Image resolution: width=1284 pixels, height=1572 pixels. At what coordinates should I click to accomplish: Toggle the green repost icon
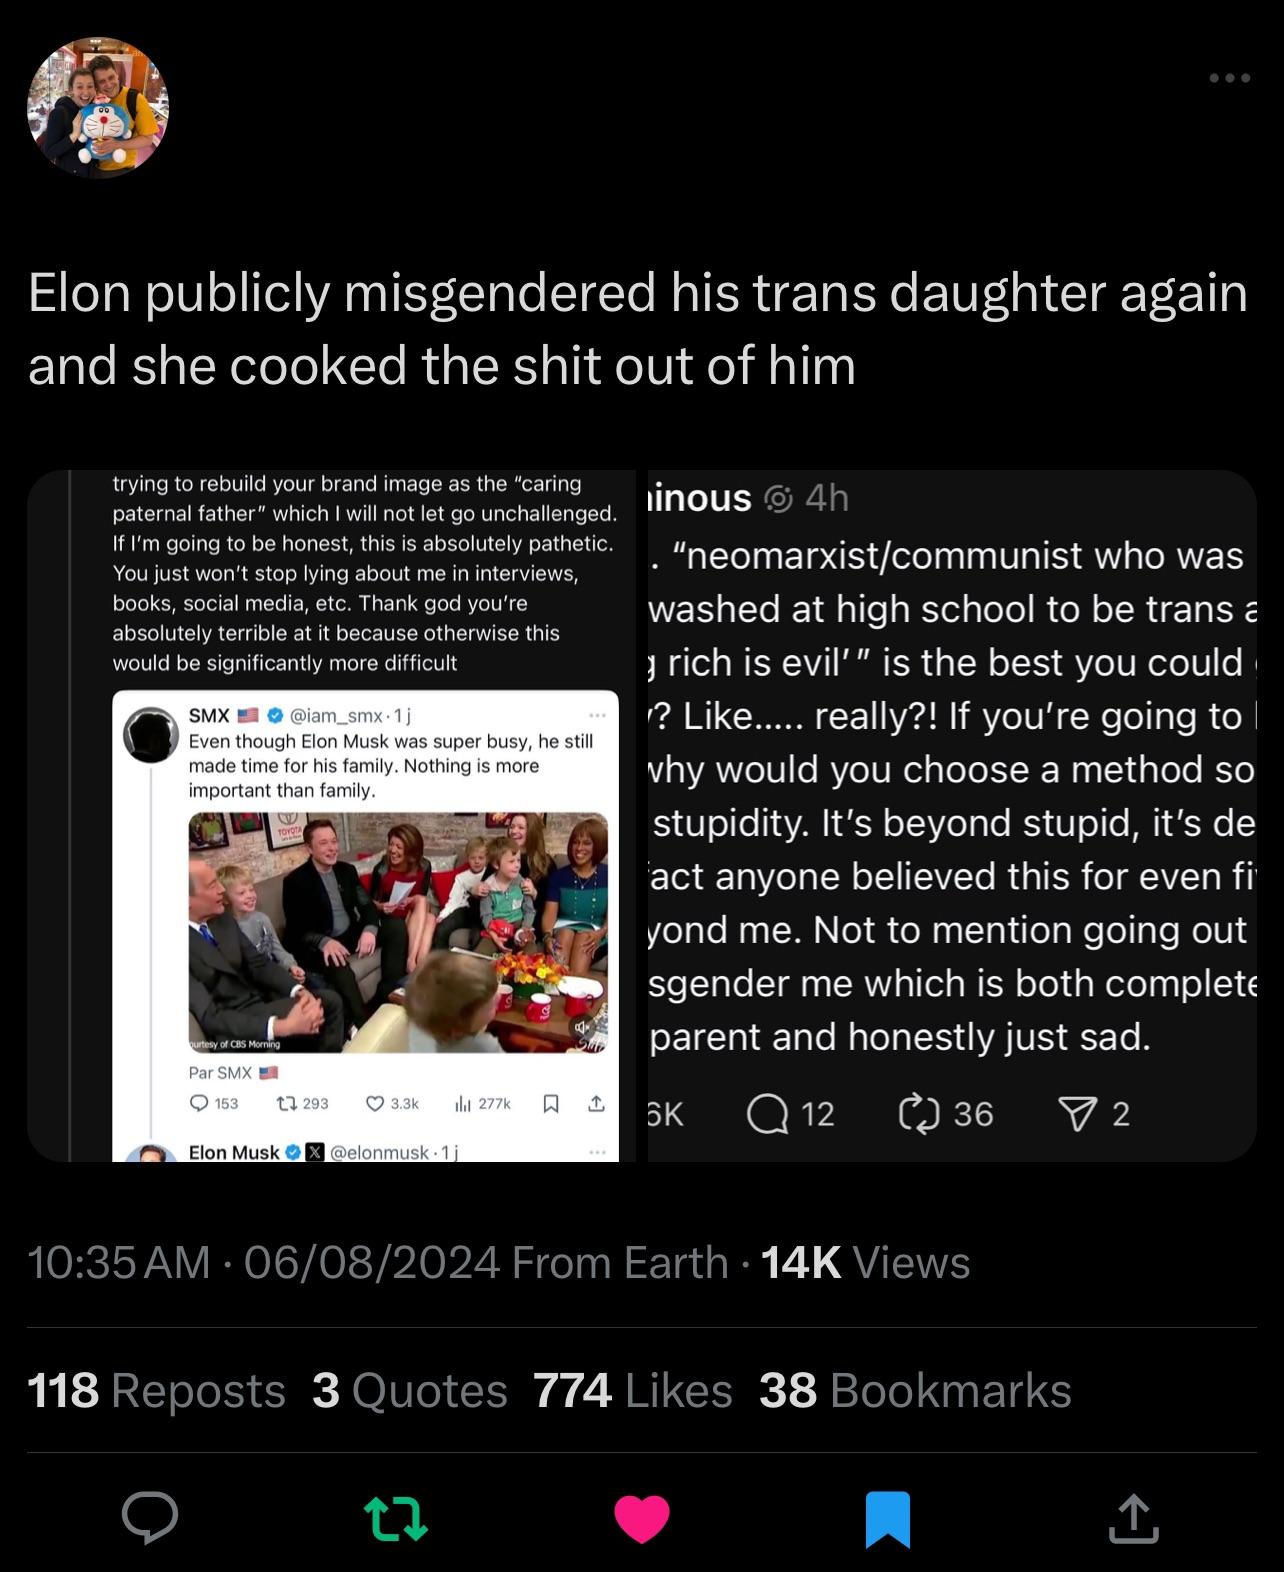395,1519
